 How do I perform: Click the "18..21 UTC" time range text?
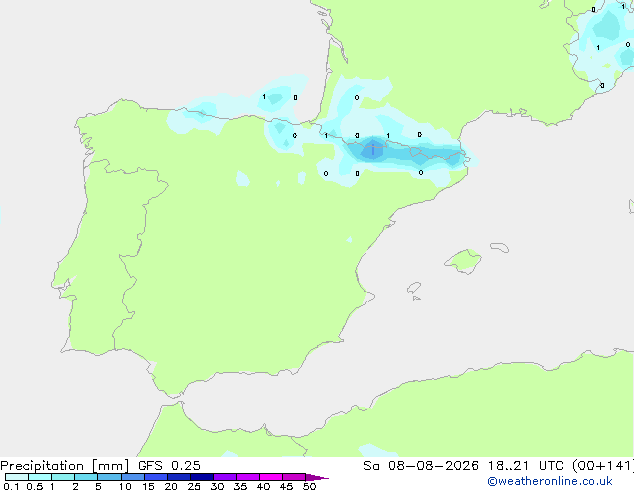pyautogui.click(x=526, y=466)
